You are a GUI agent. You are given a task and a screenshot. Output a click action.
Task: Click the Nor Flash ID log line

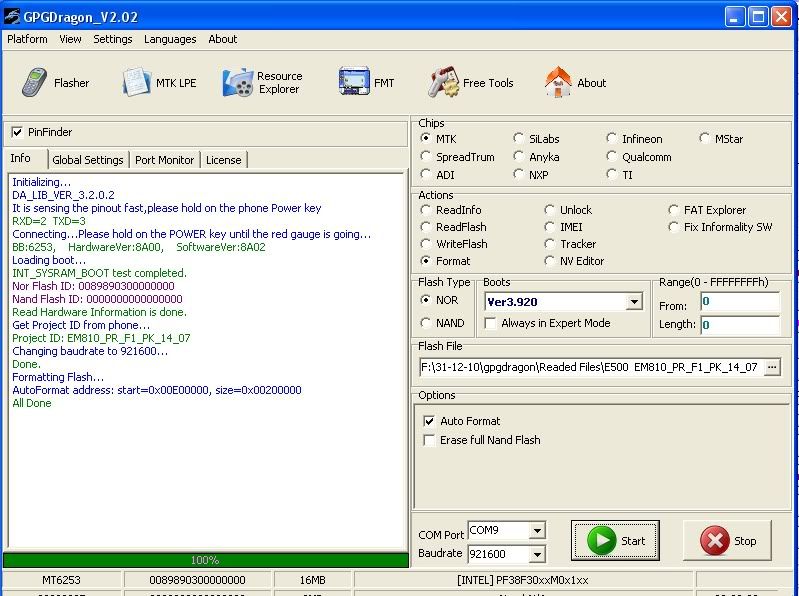tap(93, 286)
